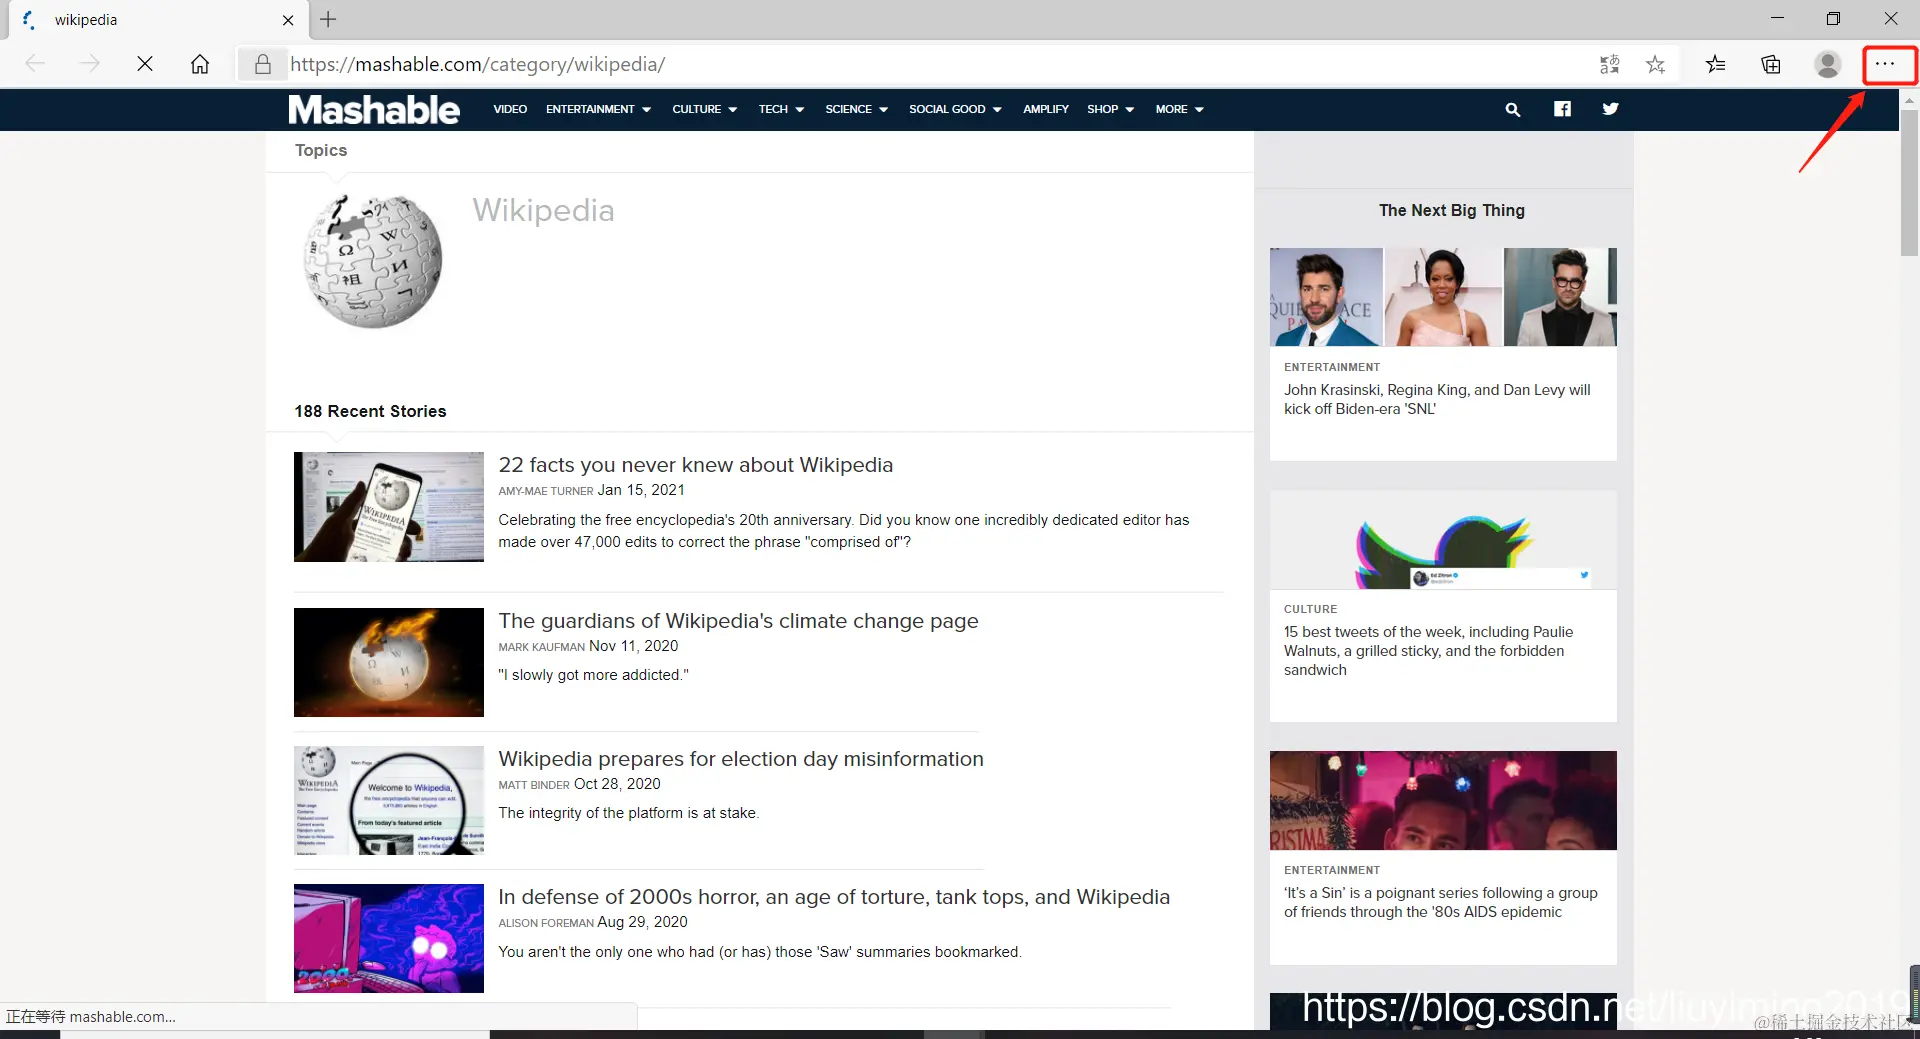Go to browser home page
Viewport: 1920px width, 1039px height.
tap(200, 64)
